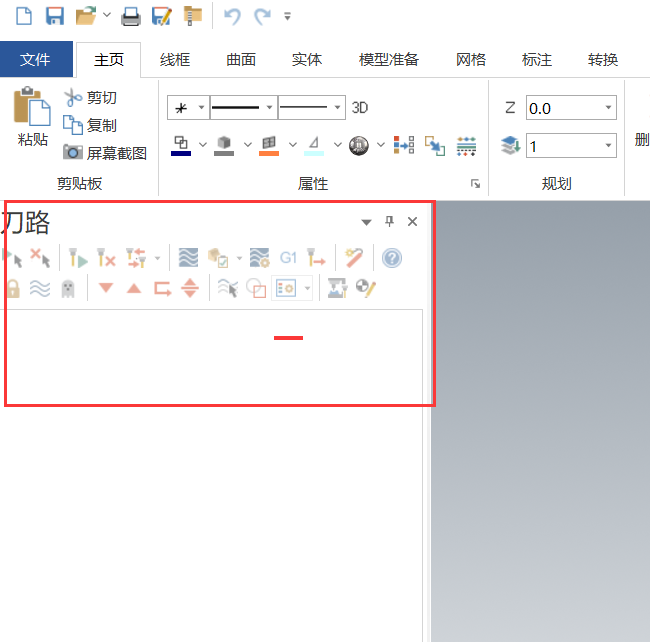Viewport: 650px width, 642px height.
Task: Switch to the 转换 tab
Action: [x=603, y=60]
